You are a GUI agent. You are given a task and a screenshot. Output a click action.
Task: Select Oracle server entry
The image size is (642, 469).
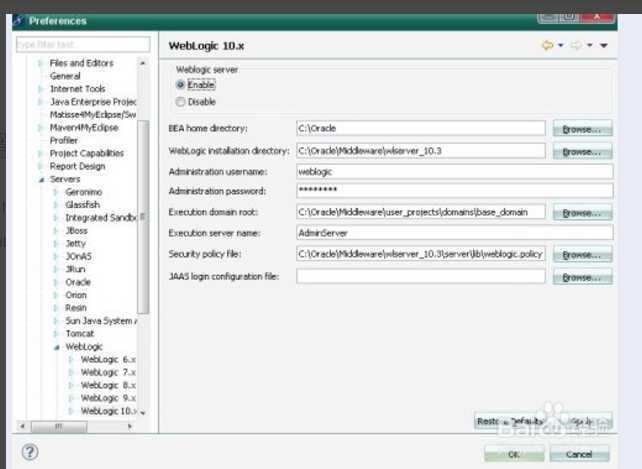click(78, 282)
